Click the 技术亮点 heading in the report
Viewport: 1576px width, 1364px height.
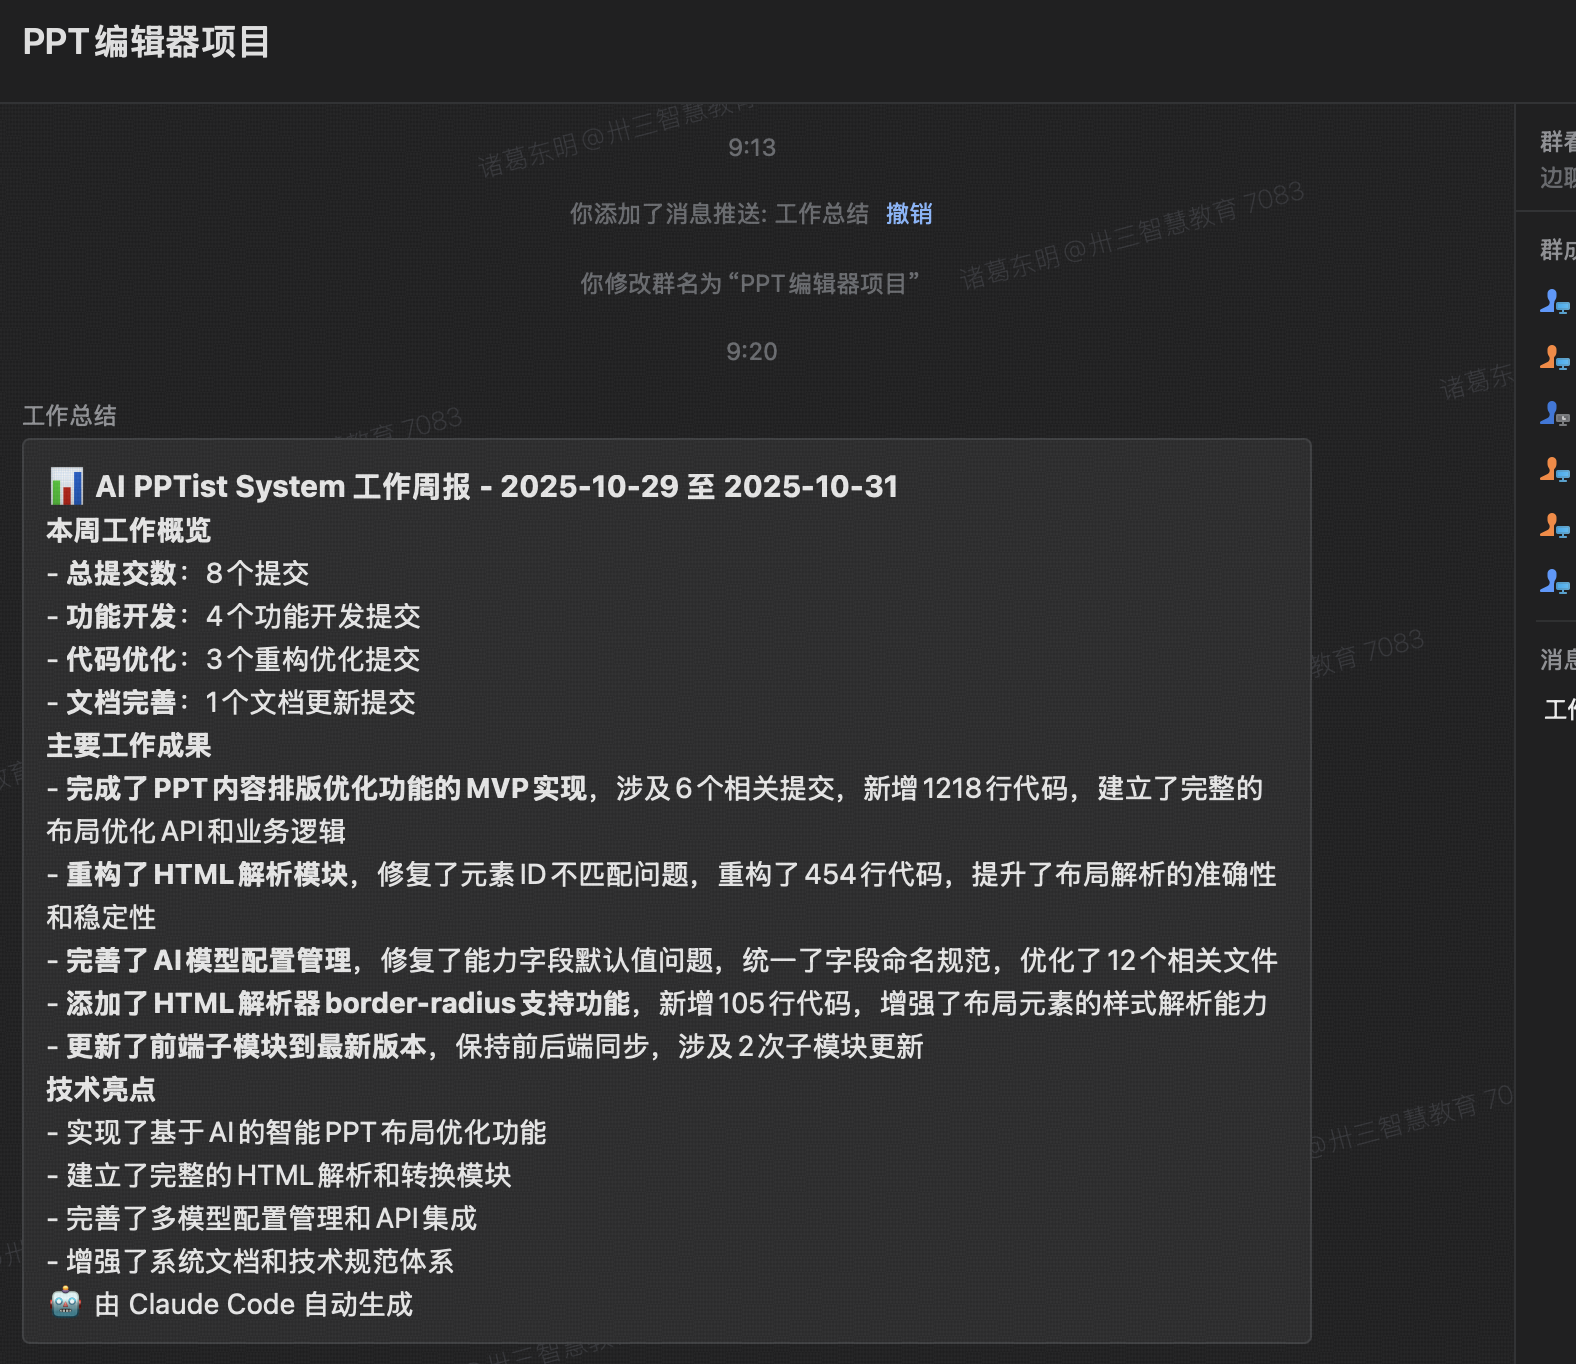[101, 1090]
